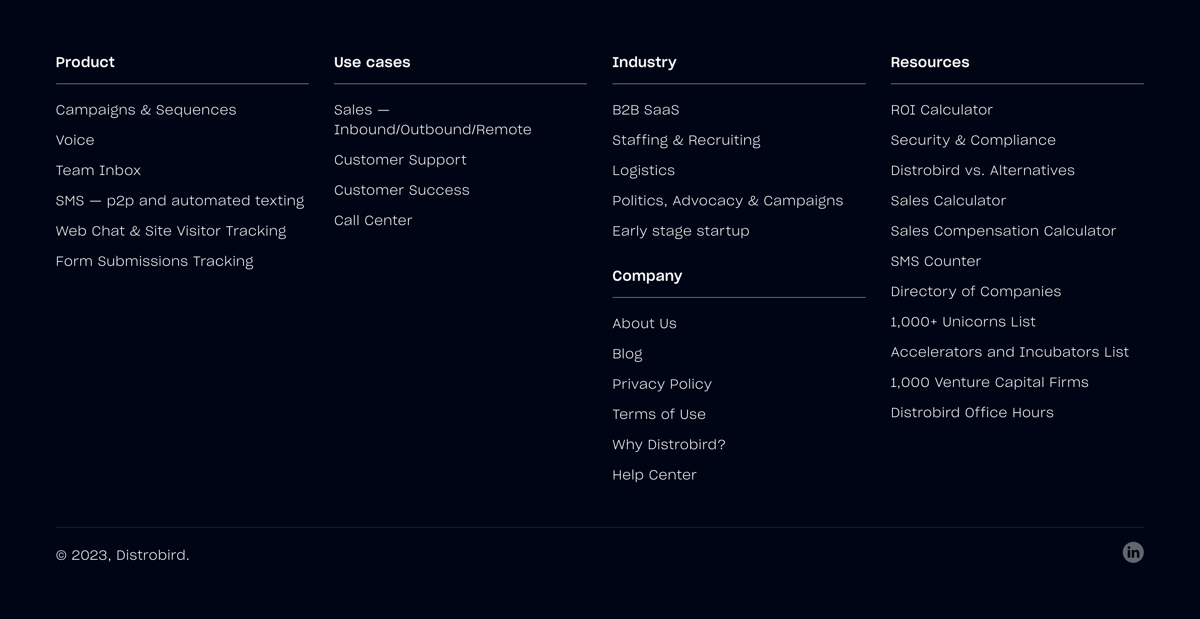1200x619 pixels.
Task: Open Team Inbox
Action: 98,170
